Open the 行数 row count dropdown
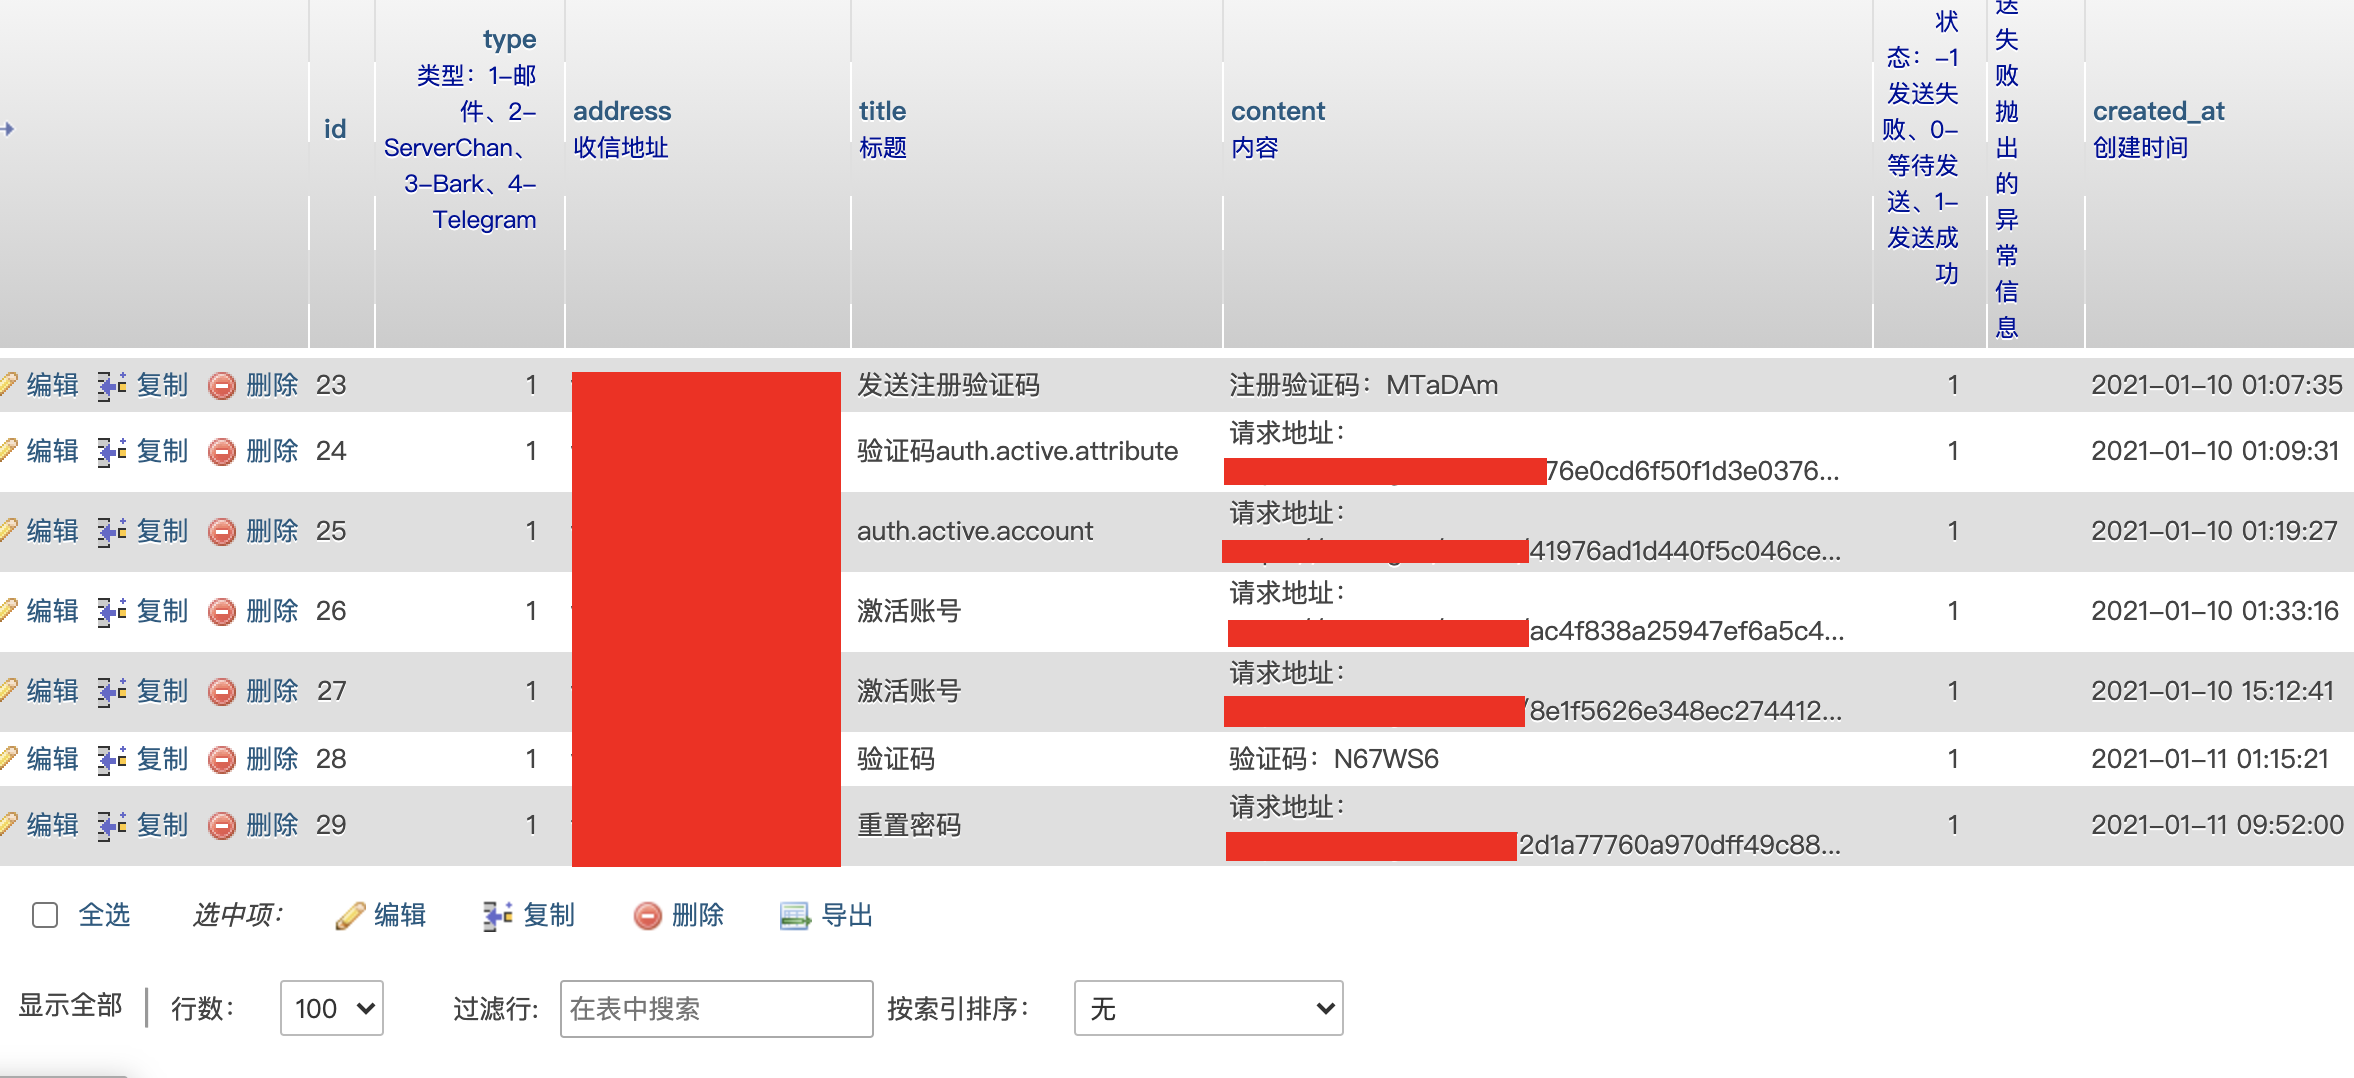This screenshot has height=1078, width=2354. click(x=332, y=1008)
